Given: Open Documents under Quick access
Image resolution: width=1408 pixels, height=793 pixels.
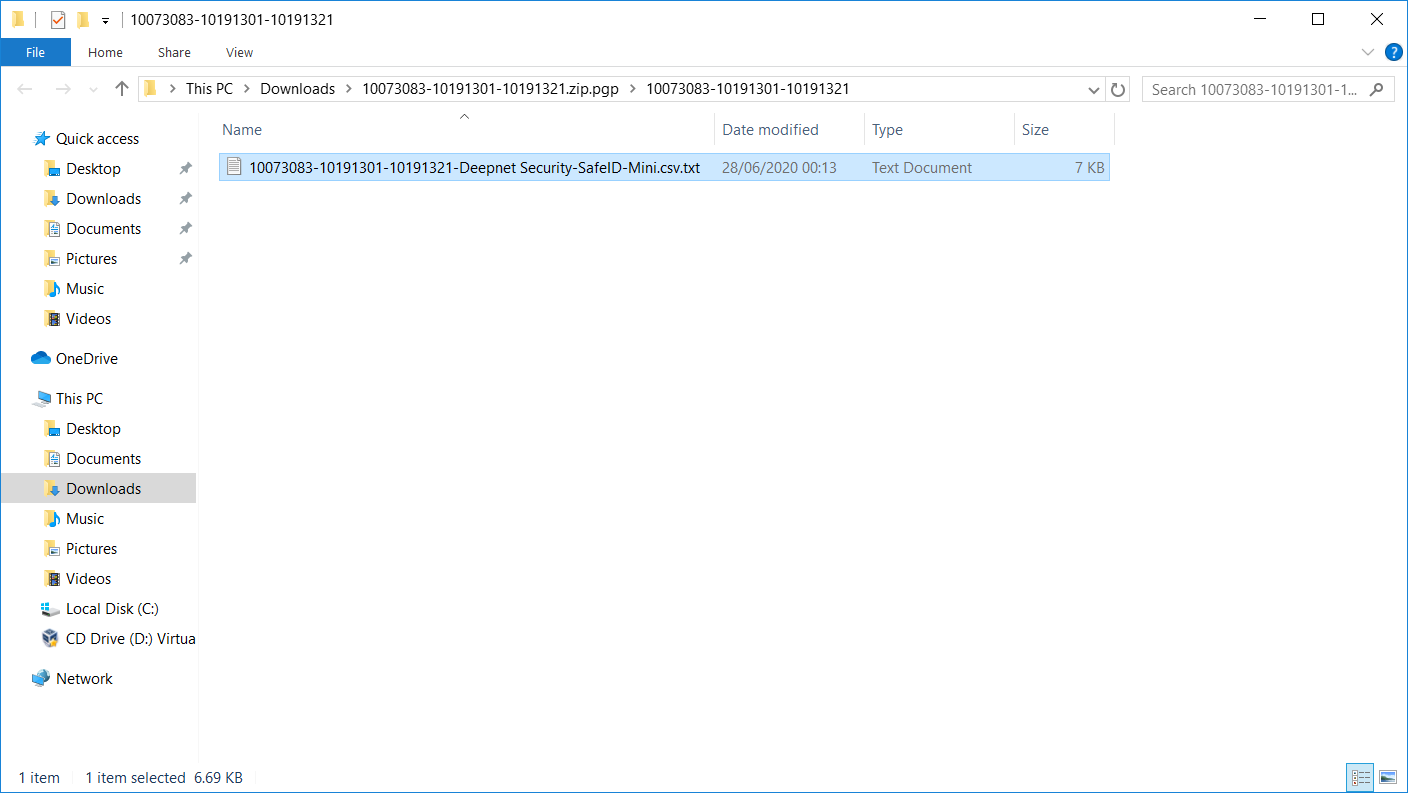Looking at the screenshot, I should click(103, 229).
